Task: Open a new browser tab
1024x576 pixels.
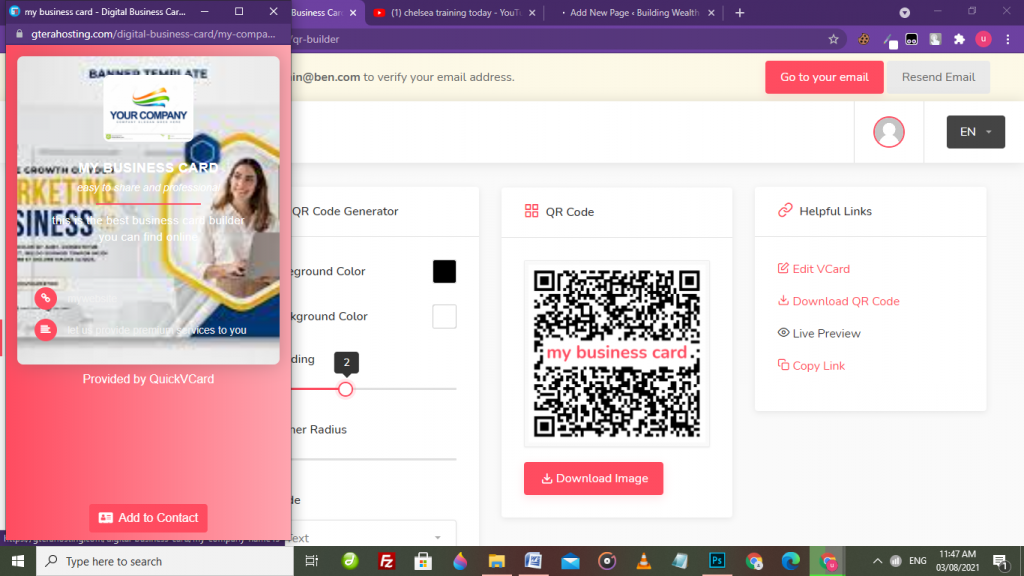Action: coord(739,12)
